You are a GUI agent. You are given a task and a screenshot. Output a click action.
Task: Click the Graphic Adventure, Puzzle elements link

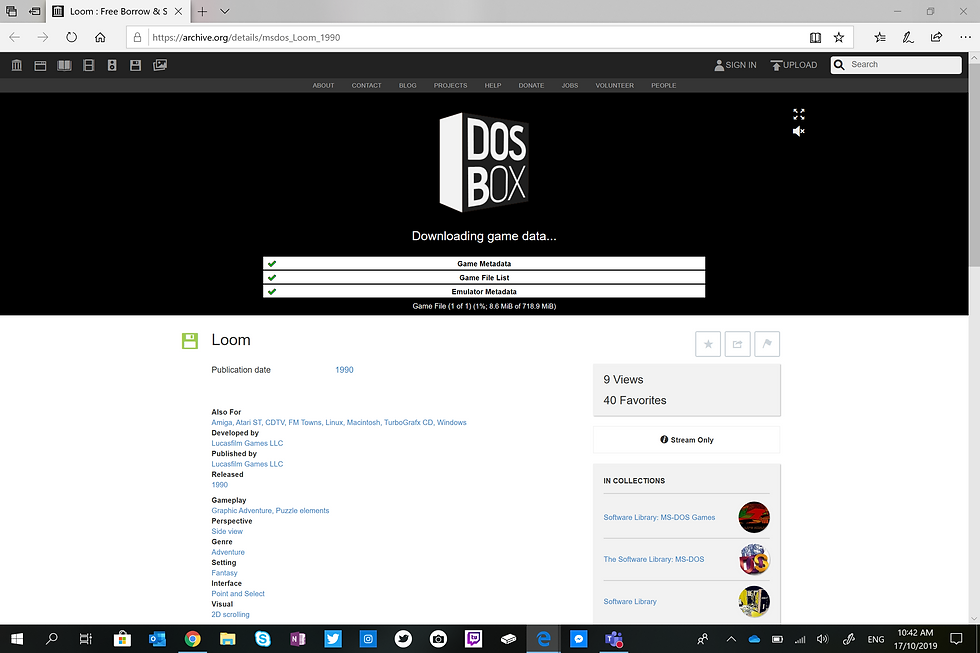[x=270, y=511]
